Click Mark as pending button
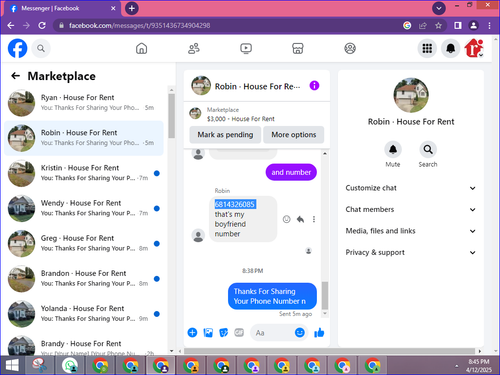This screenshot has width=500, height=375. click(x=225, y=135)
